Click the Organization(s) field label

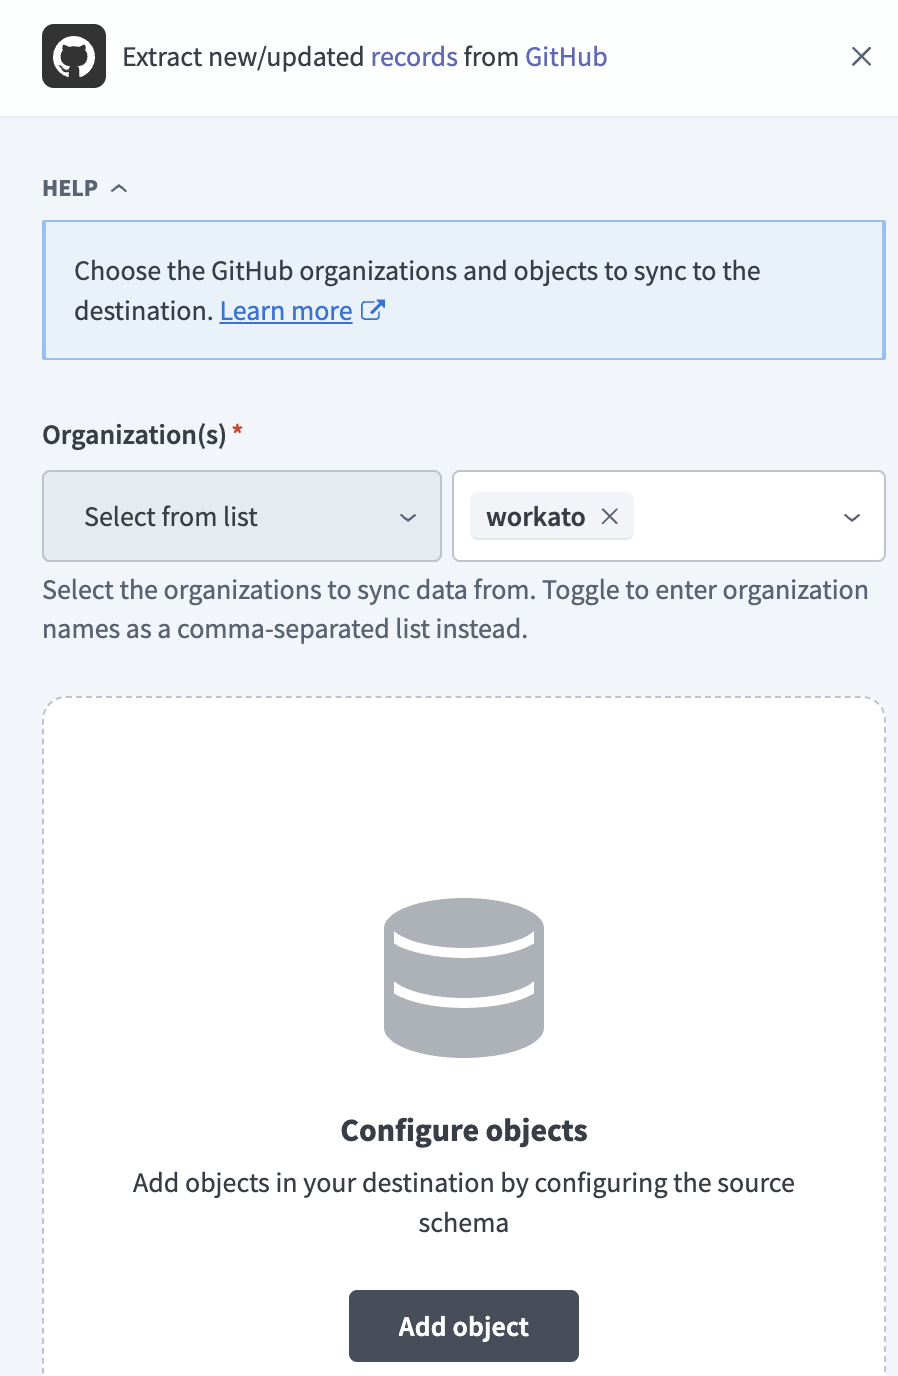tap(135, 435)
